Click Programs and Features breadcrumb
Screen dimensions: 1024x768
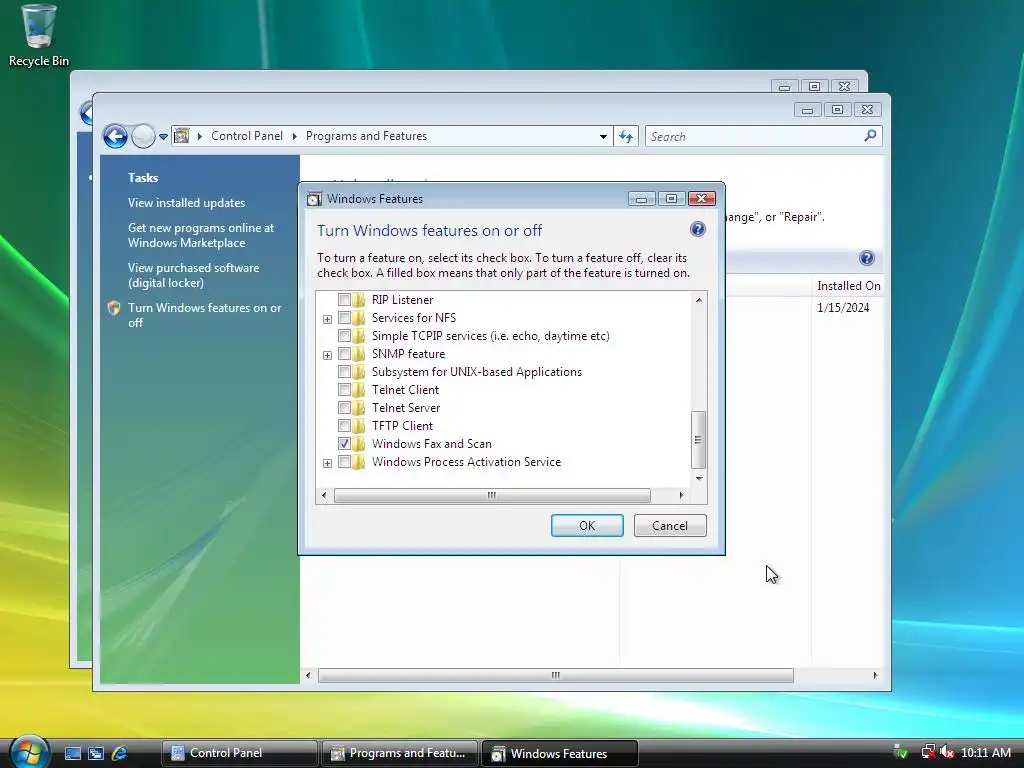coord(366,136)
